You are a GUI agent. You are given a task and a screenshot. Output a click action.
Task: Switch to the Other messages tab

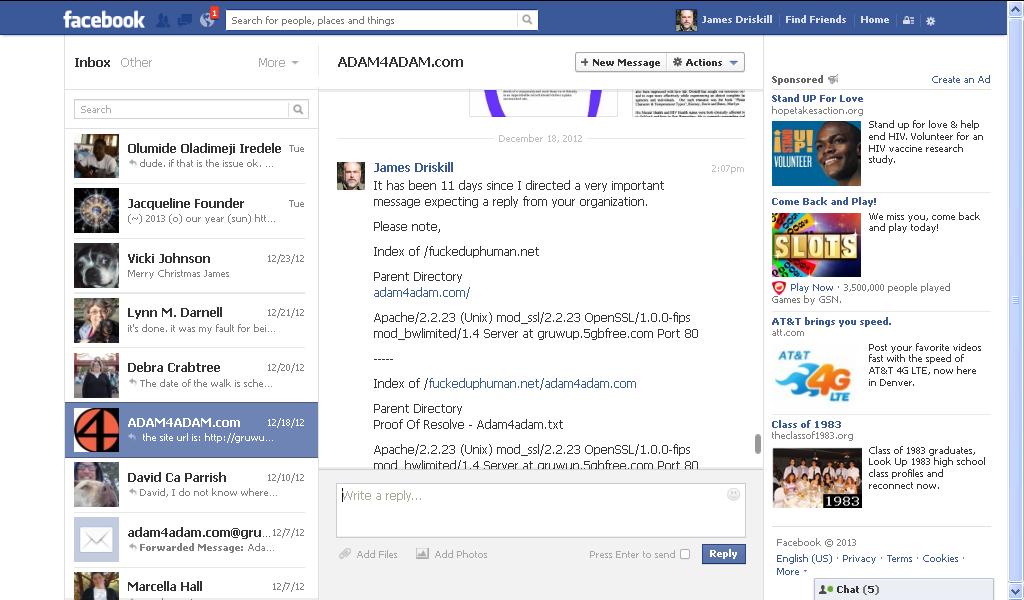136,63
